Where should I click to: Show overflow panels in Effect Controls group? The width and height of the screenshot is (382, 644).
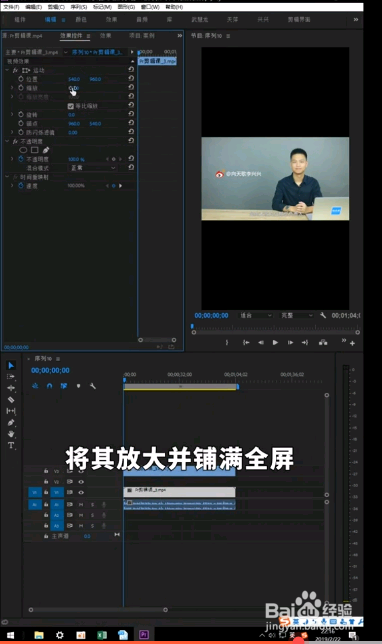[x=179, y=36]
